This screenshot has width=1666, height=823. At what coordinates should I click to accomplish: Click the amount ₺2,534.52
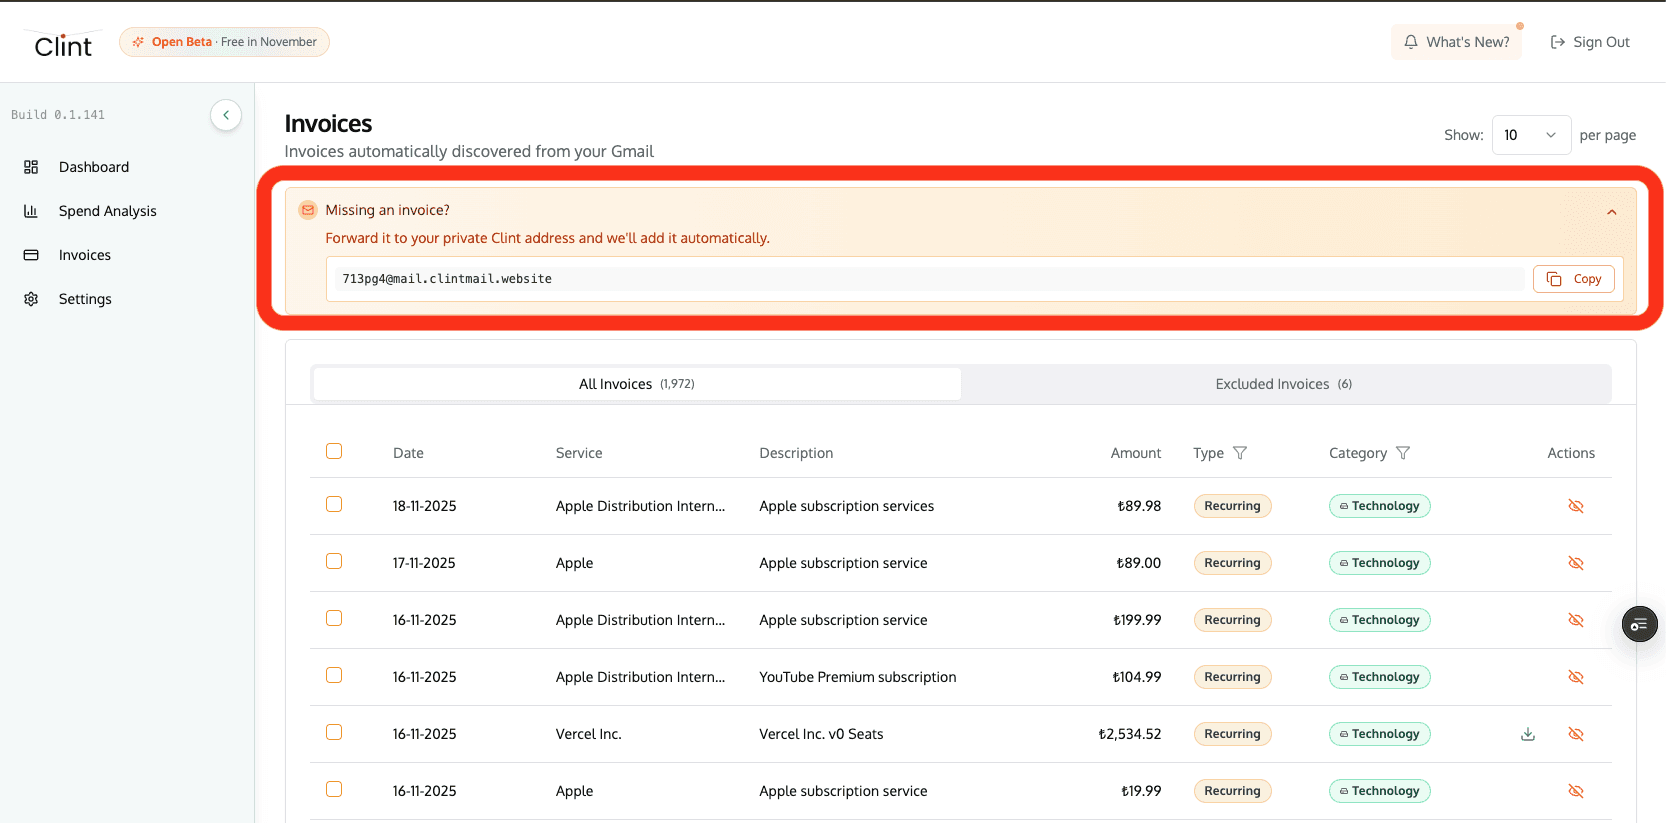1130,734
